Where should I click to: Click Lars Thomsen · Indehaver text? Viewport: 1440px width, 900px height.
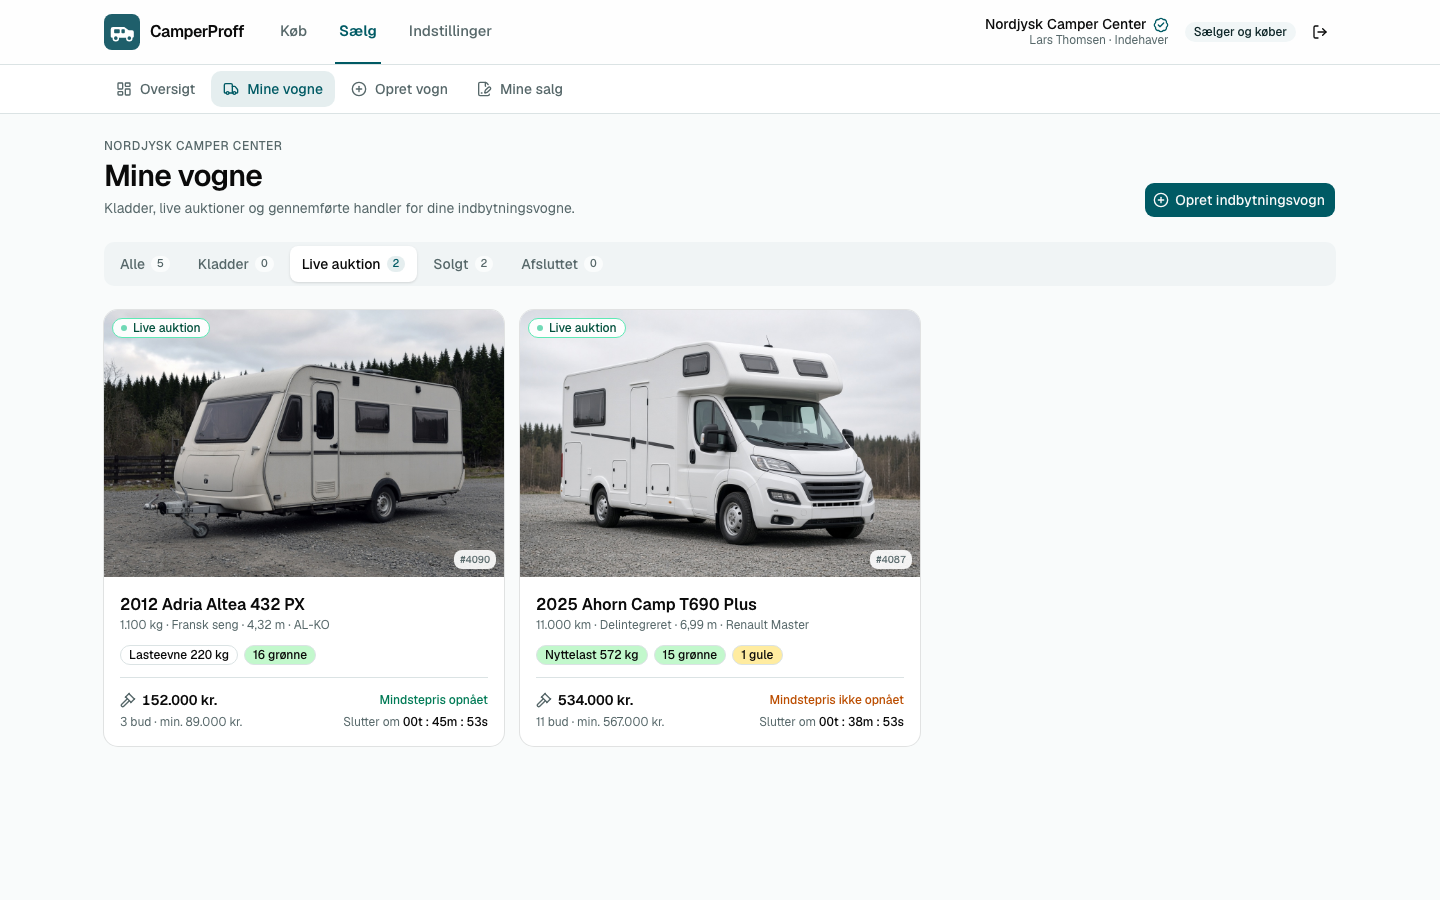click(x=1098, y=40)
